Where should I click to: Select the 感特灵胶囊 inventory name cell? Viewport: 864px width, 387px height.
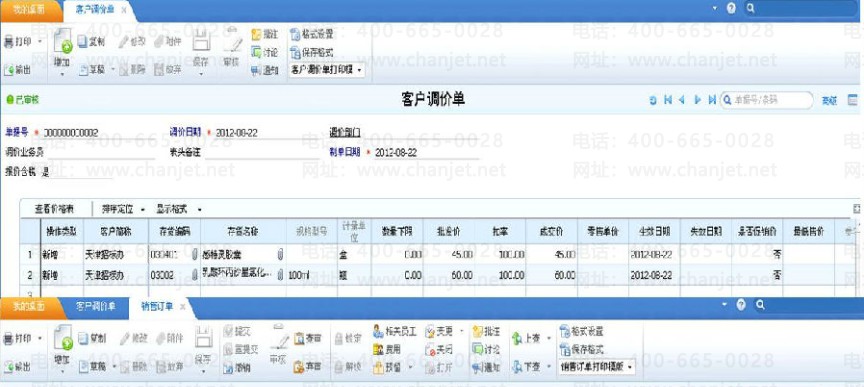244,255
